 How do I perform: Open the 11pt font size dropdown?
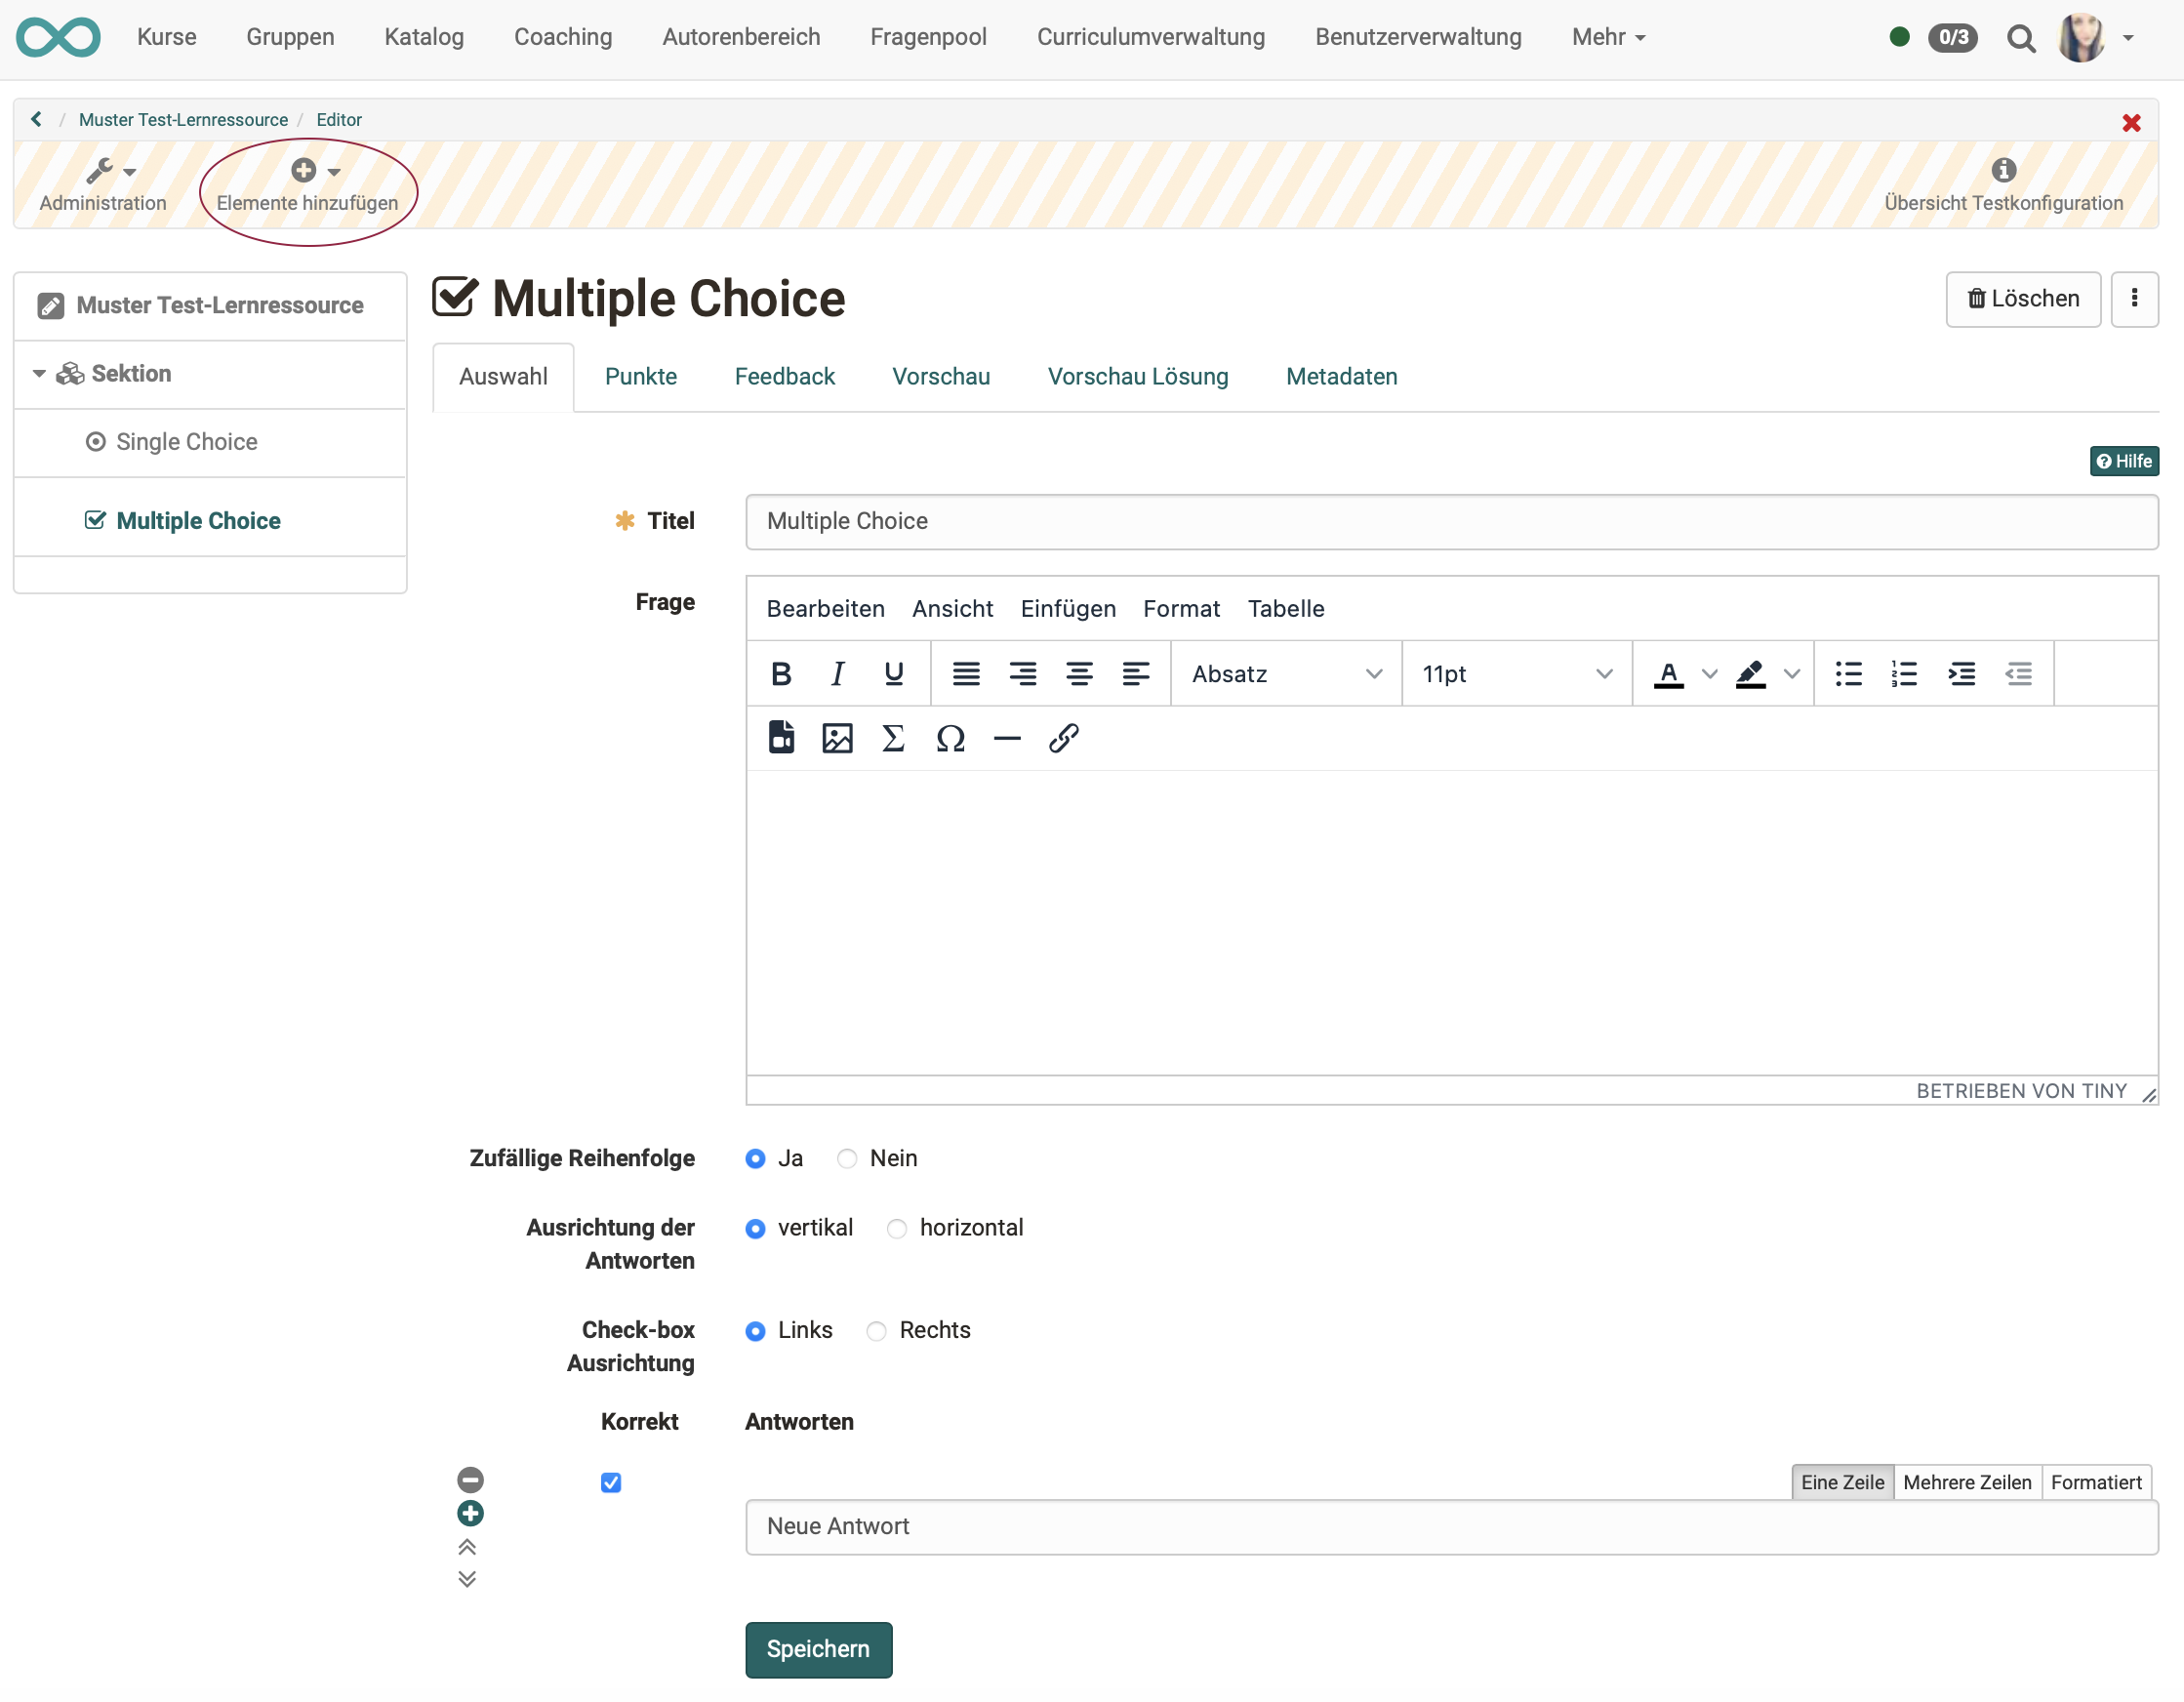click(x=1516, y=674)
